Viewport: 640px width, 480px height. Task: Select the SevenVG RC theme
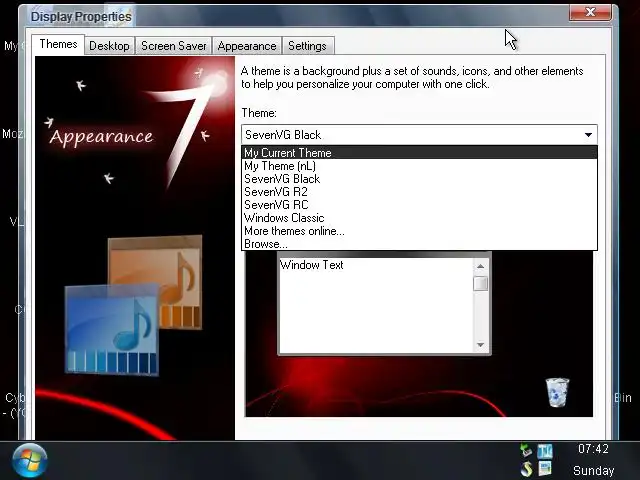click(x=419, y=205)
